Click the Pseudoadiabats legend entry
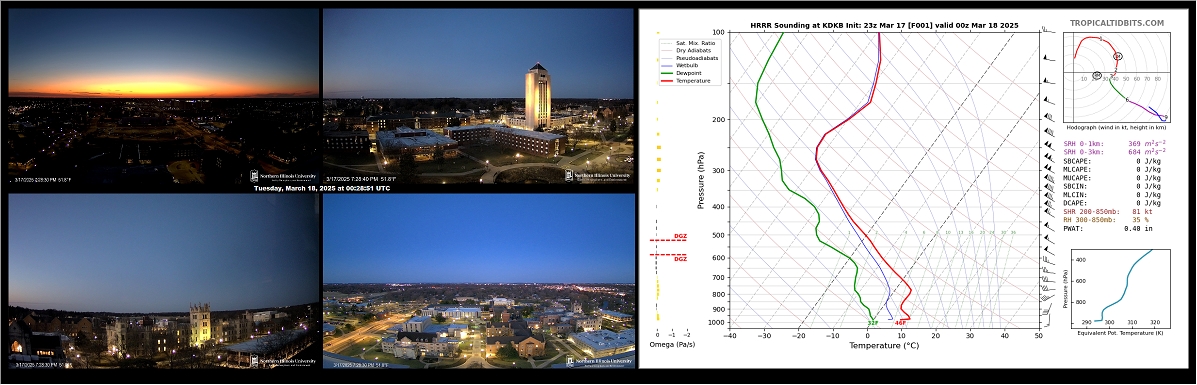 coord(696,59)
